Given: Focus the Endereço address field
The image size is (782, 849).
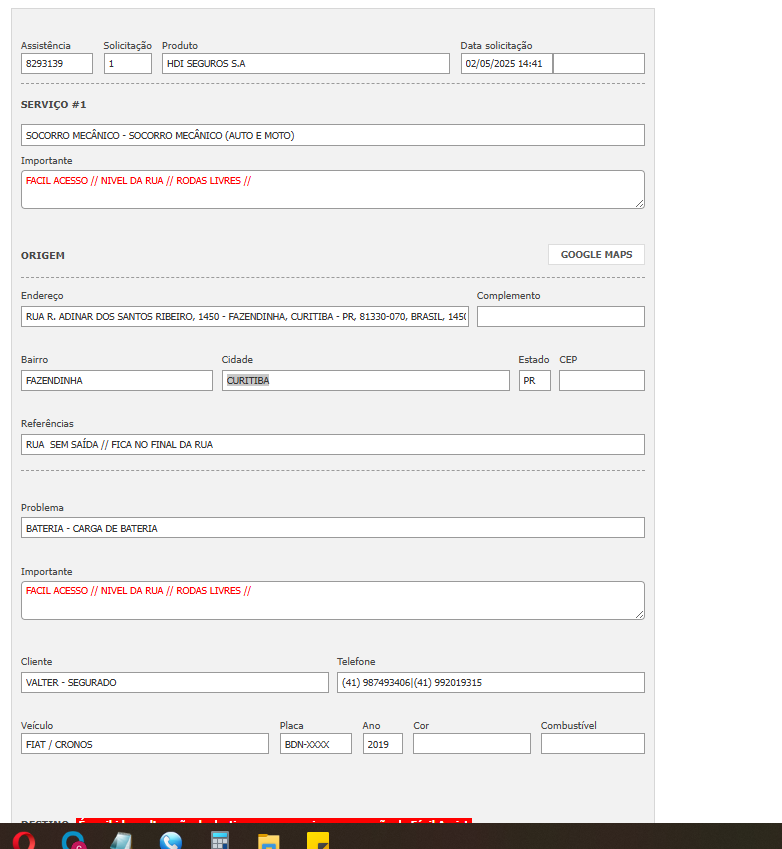Looking at the screenshot, I should (245, 317).
